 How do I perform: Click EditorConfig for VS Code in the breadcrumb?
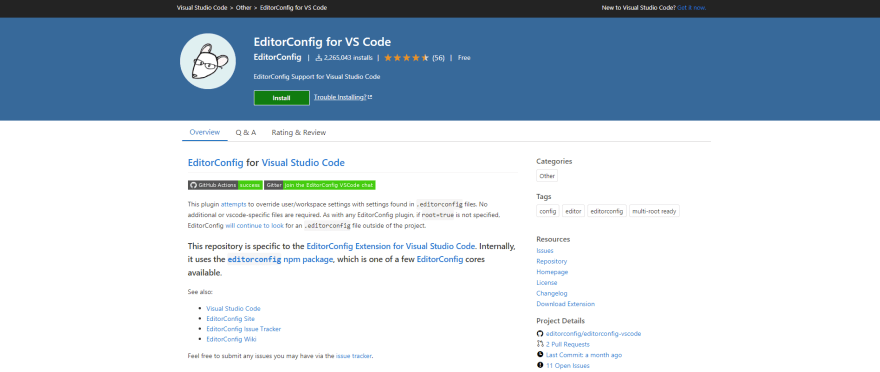(294, 8)
